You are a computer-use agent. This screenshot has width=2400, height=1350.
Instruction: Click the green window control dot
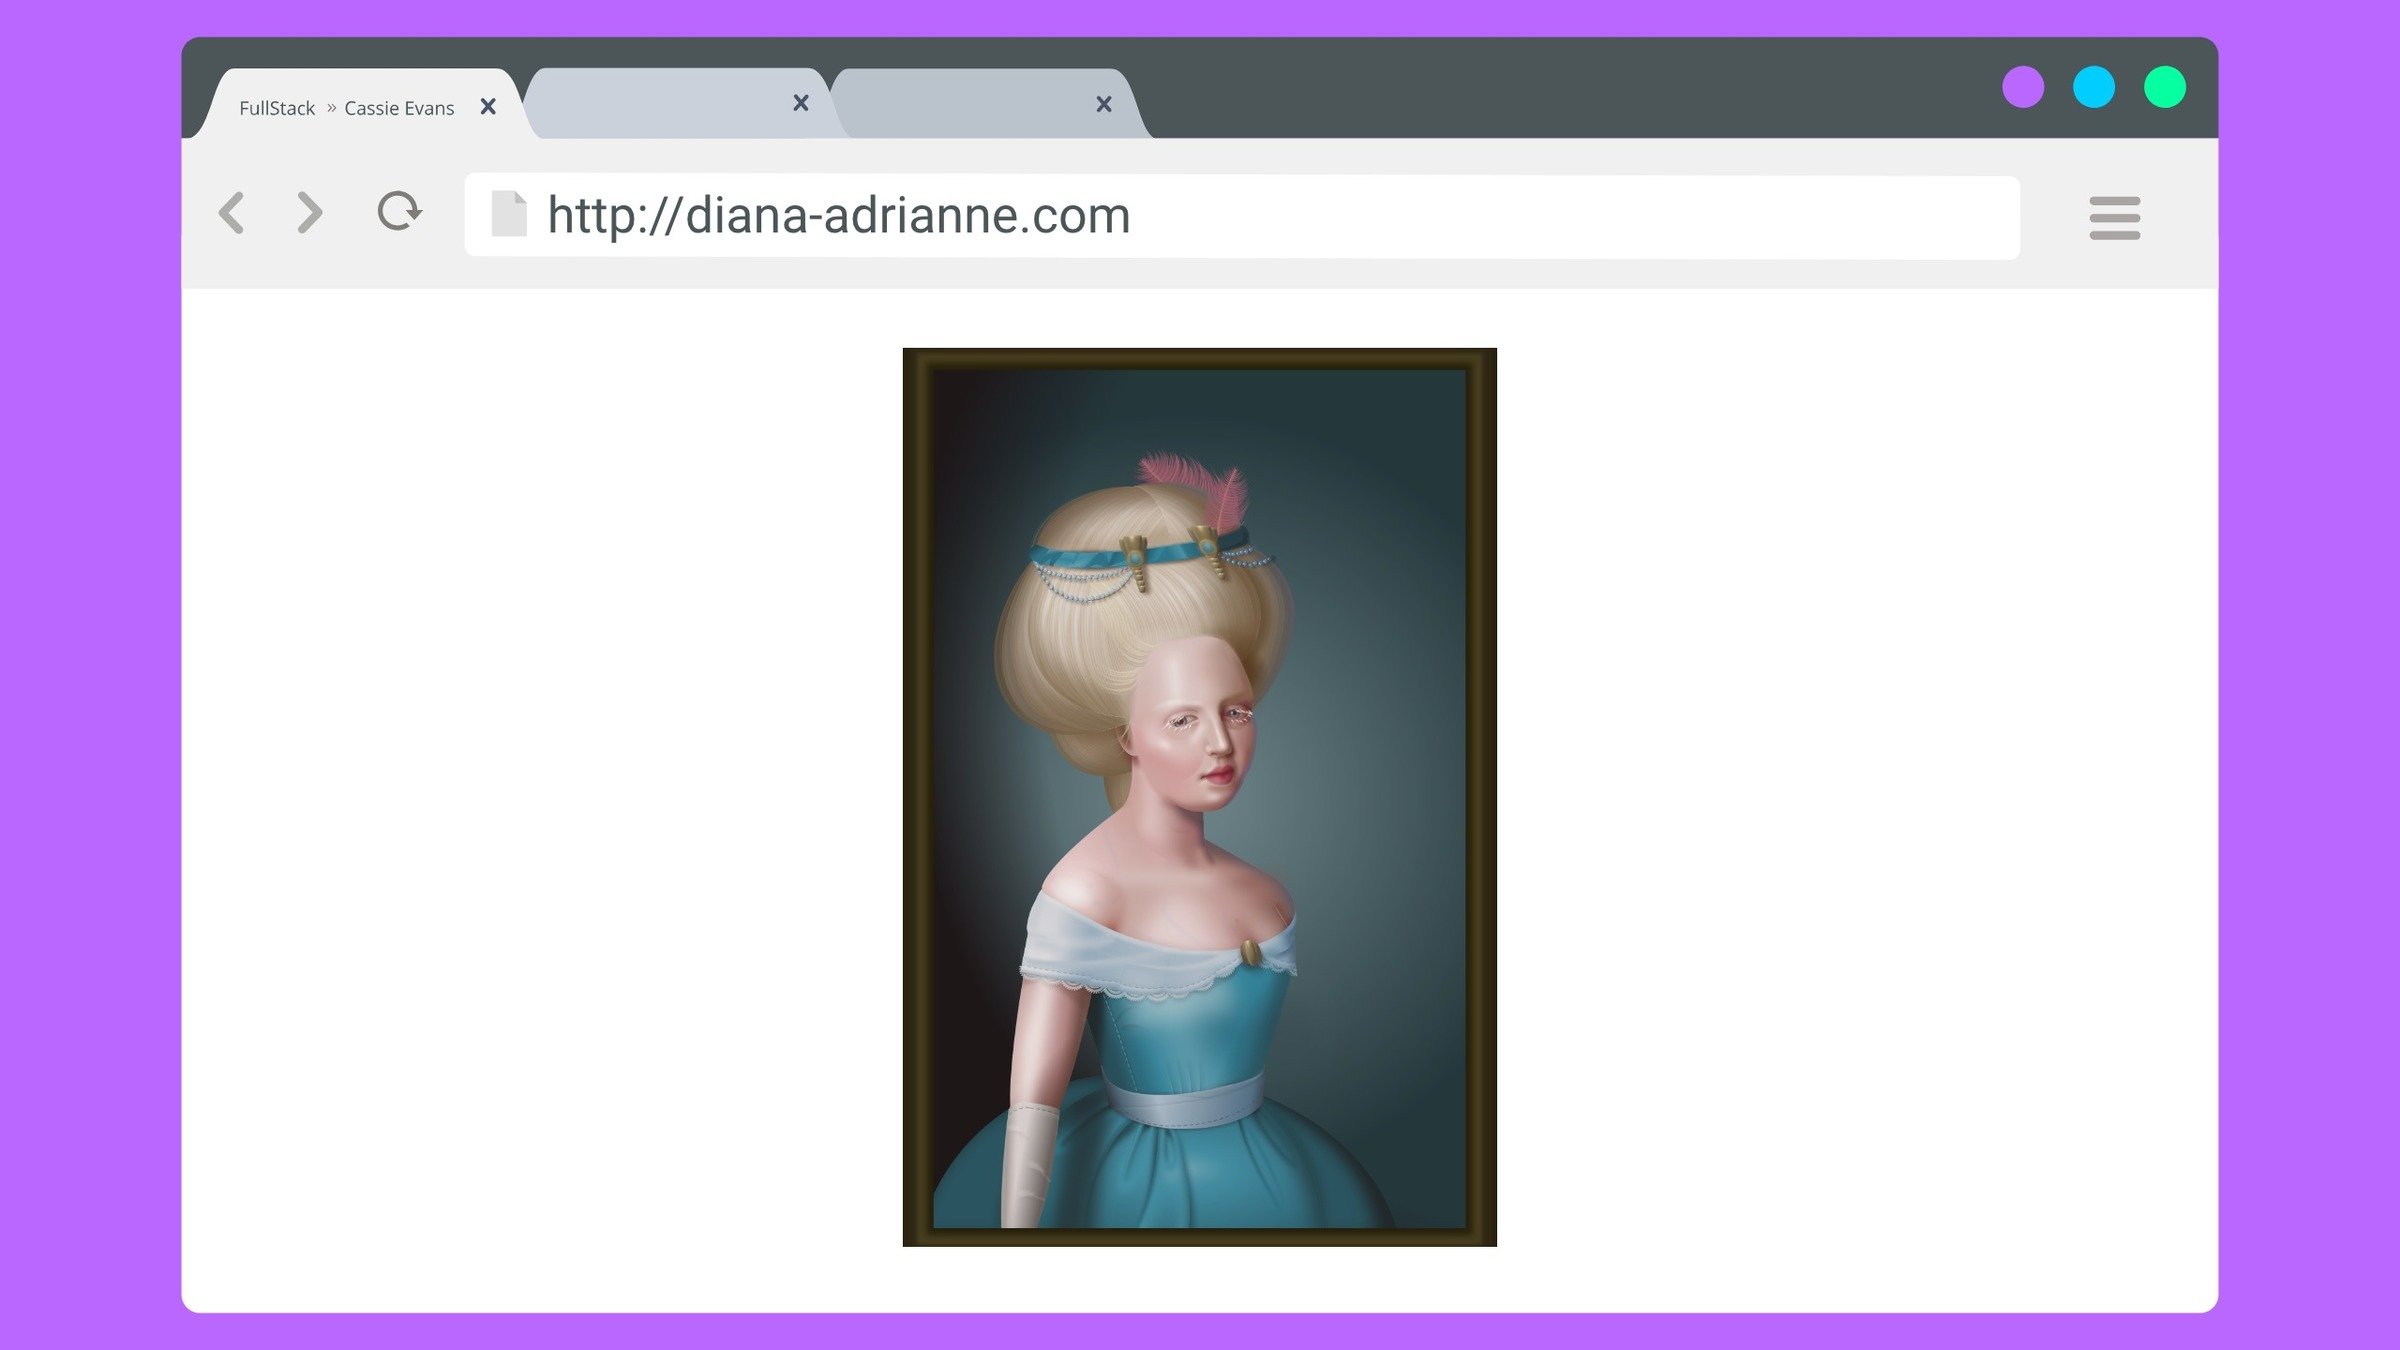click(x=2165, y=87)
